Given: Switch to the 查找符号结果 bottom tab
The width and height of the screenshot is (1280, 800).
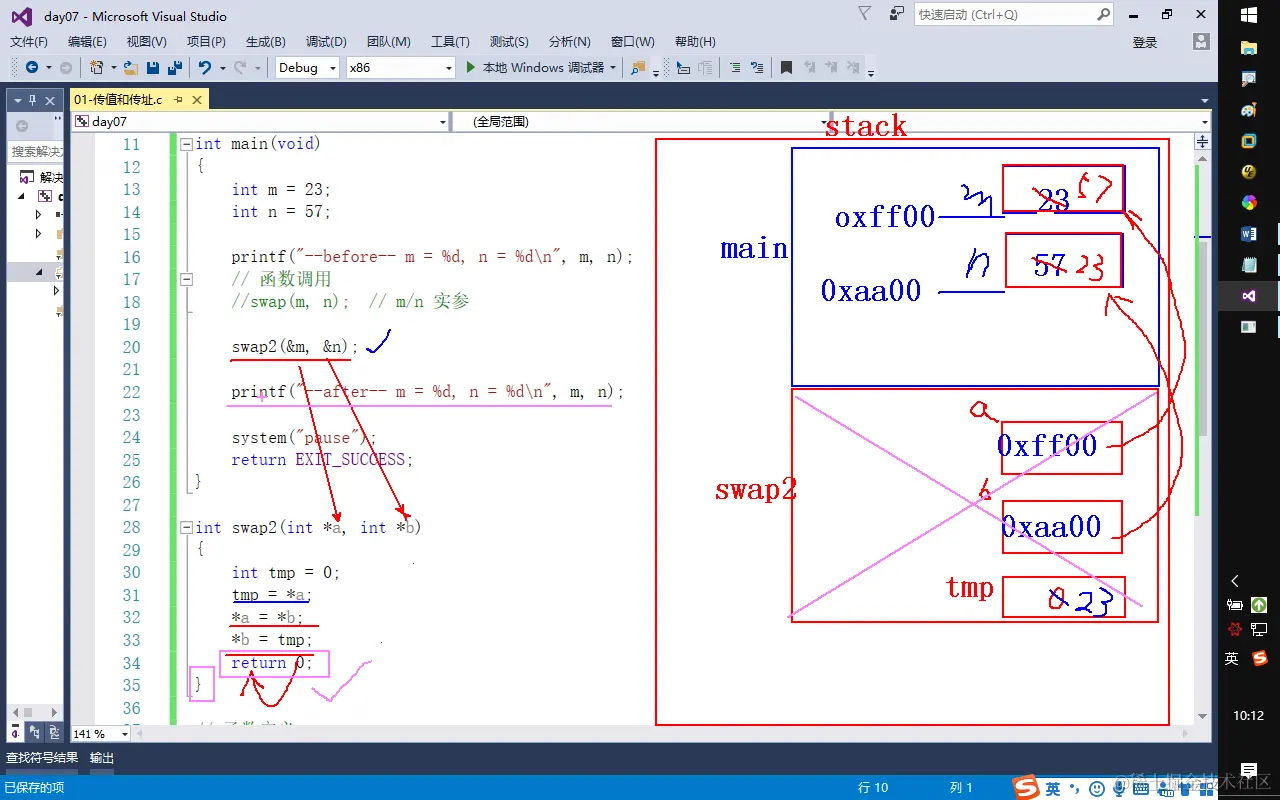Looking at the screenshot, I should (x=42, y=758).
